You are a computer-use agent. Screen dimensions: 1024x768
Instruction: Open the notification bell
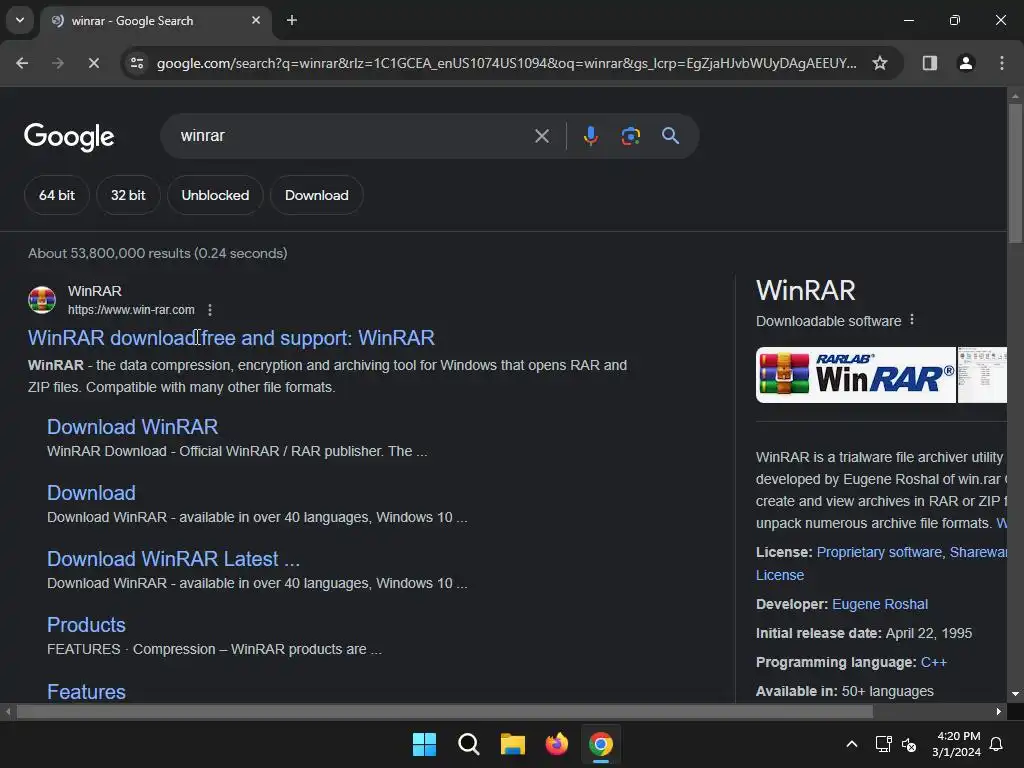click(x=996, y=744)
